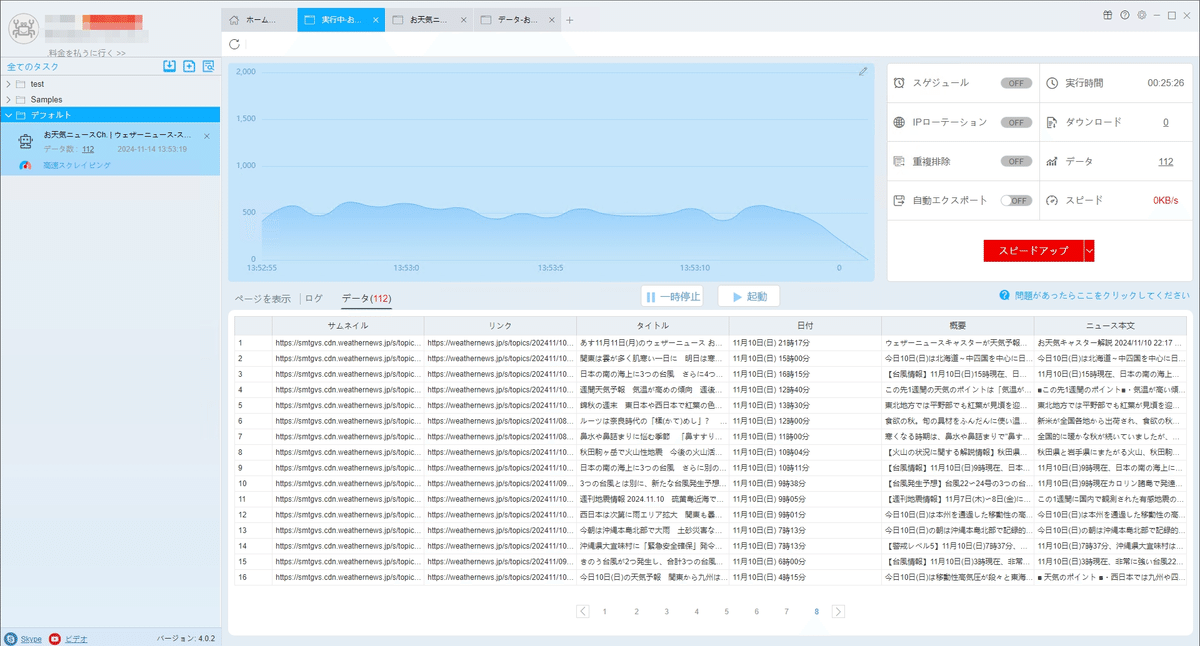The image size is (1200, 646).
Task: Open the ページを表示 tab
Action: pos(263,298)
